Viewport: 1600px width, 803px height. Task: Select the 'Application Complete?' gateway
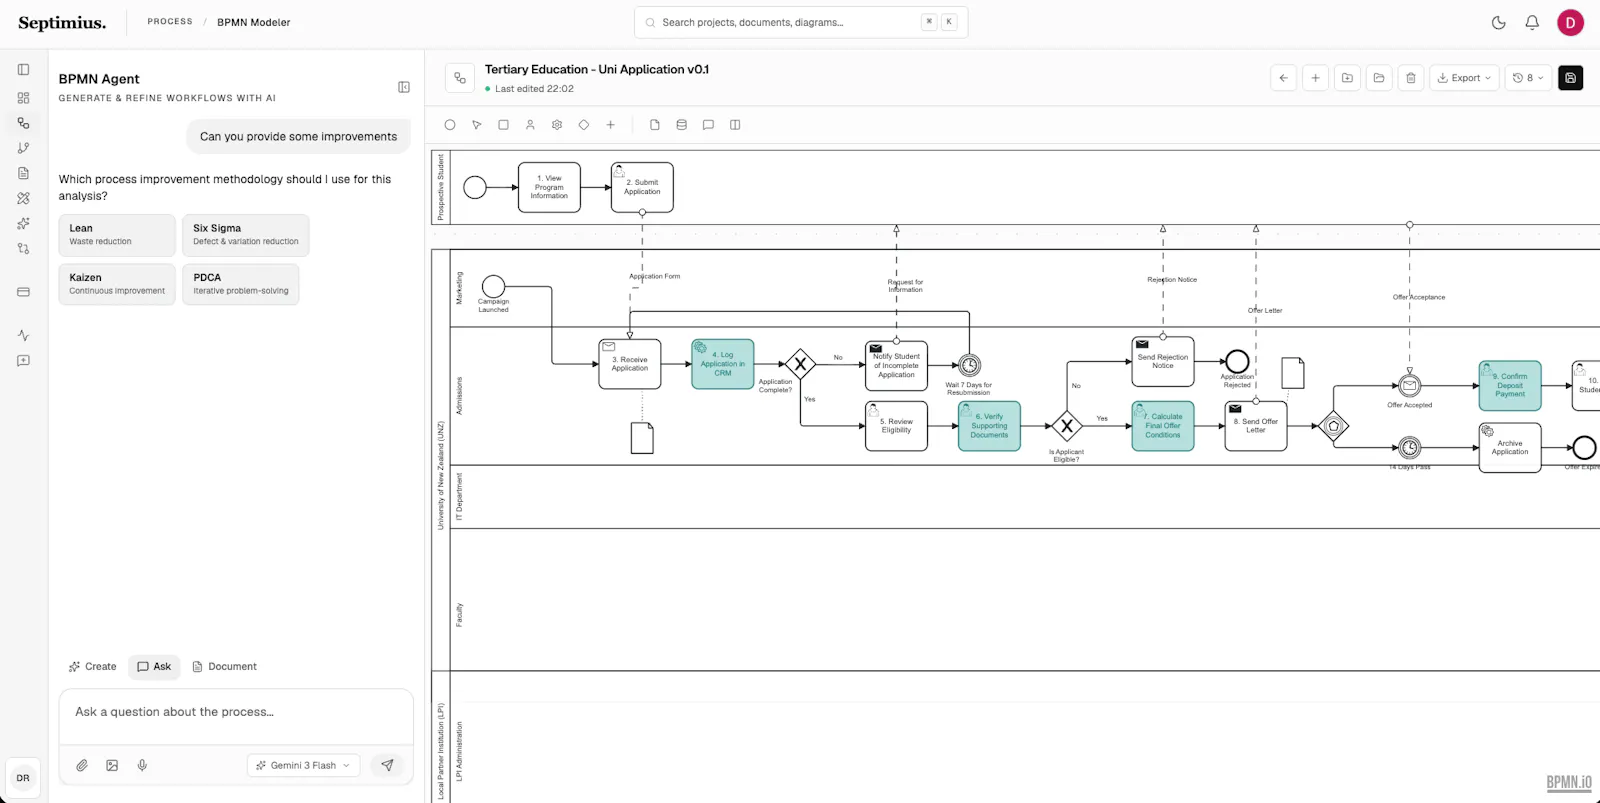click(x=800, y=364)
